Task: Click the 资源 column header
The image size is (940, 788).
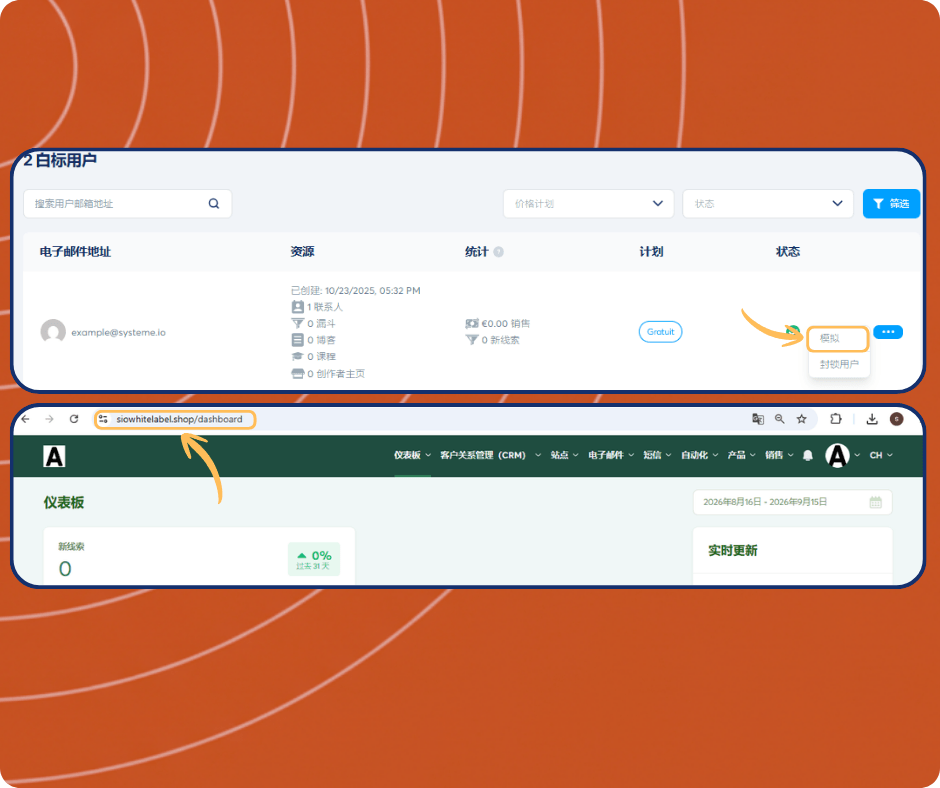Action: click(x=302, y=252)
